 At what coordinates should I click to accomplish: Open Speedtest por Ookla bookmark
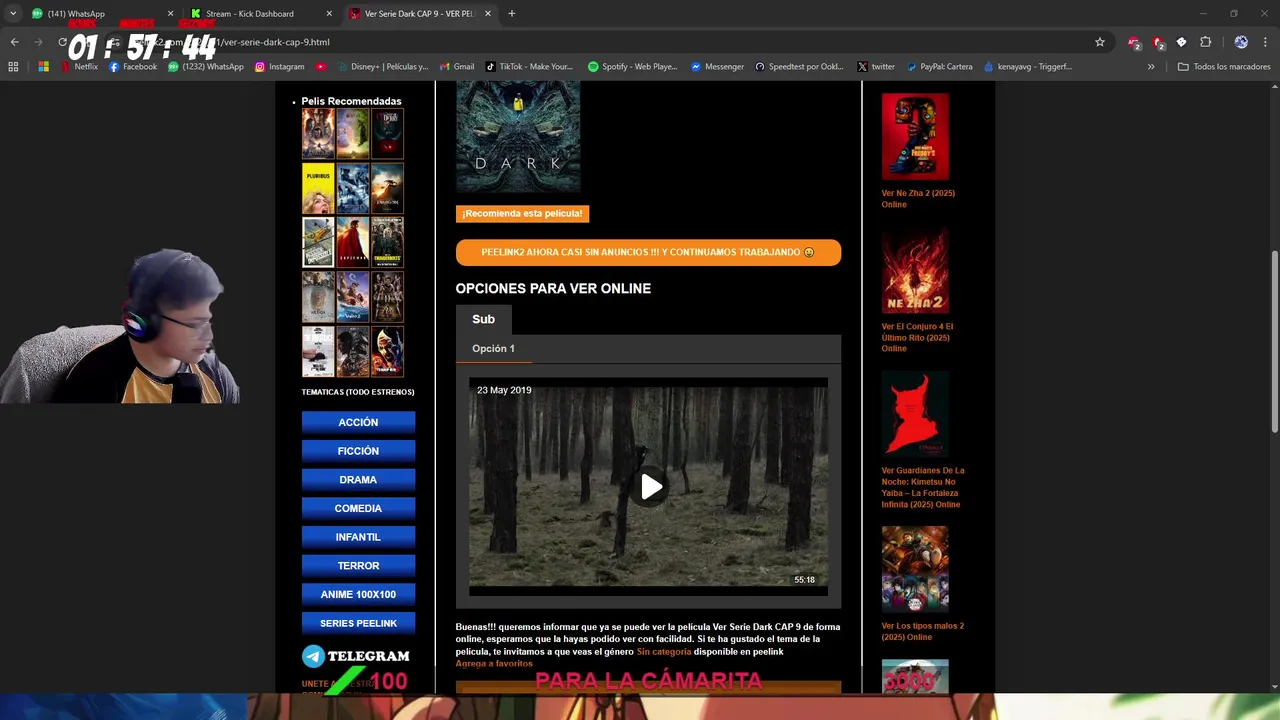click(799, 67)
